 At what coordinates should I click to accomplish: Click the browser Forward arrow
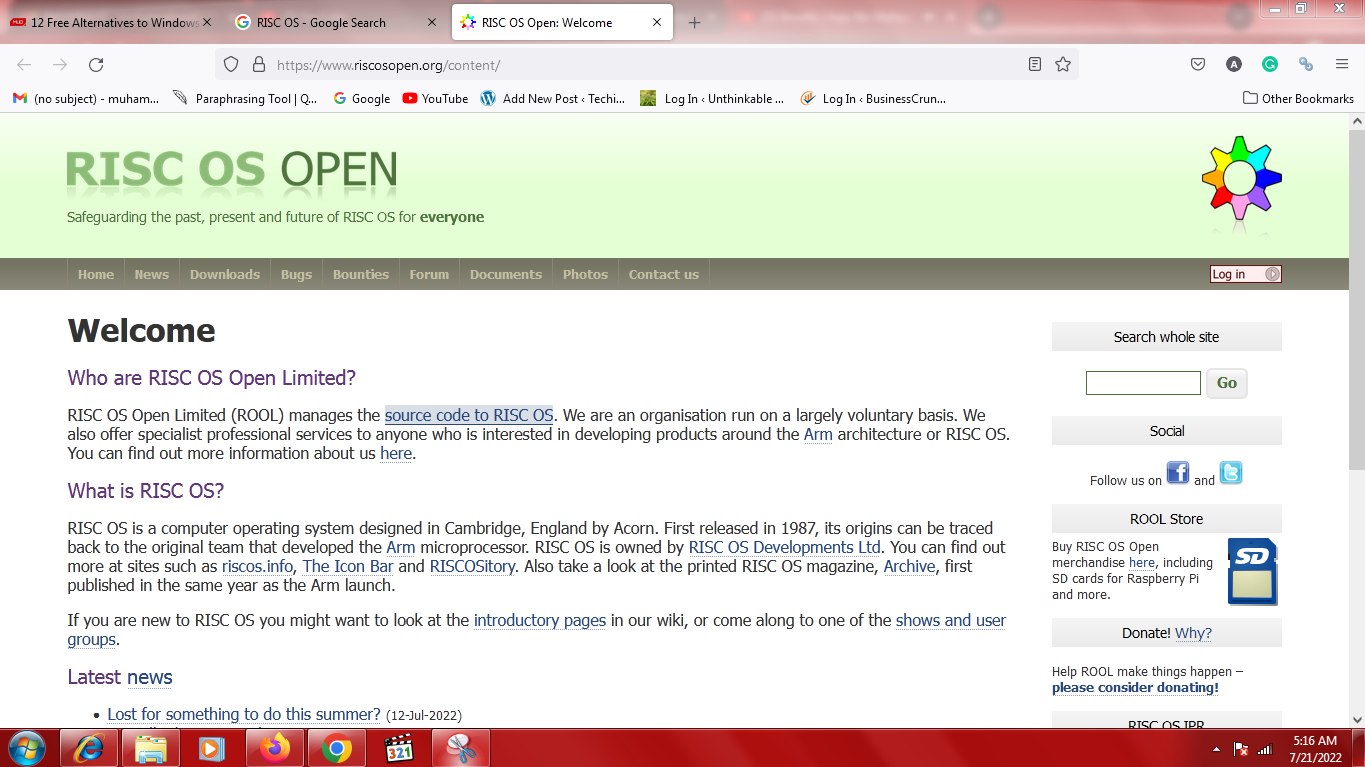[x=60, y=64]
